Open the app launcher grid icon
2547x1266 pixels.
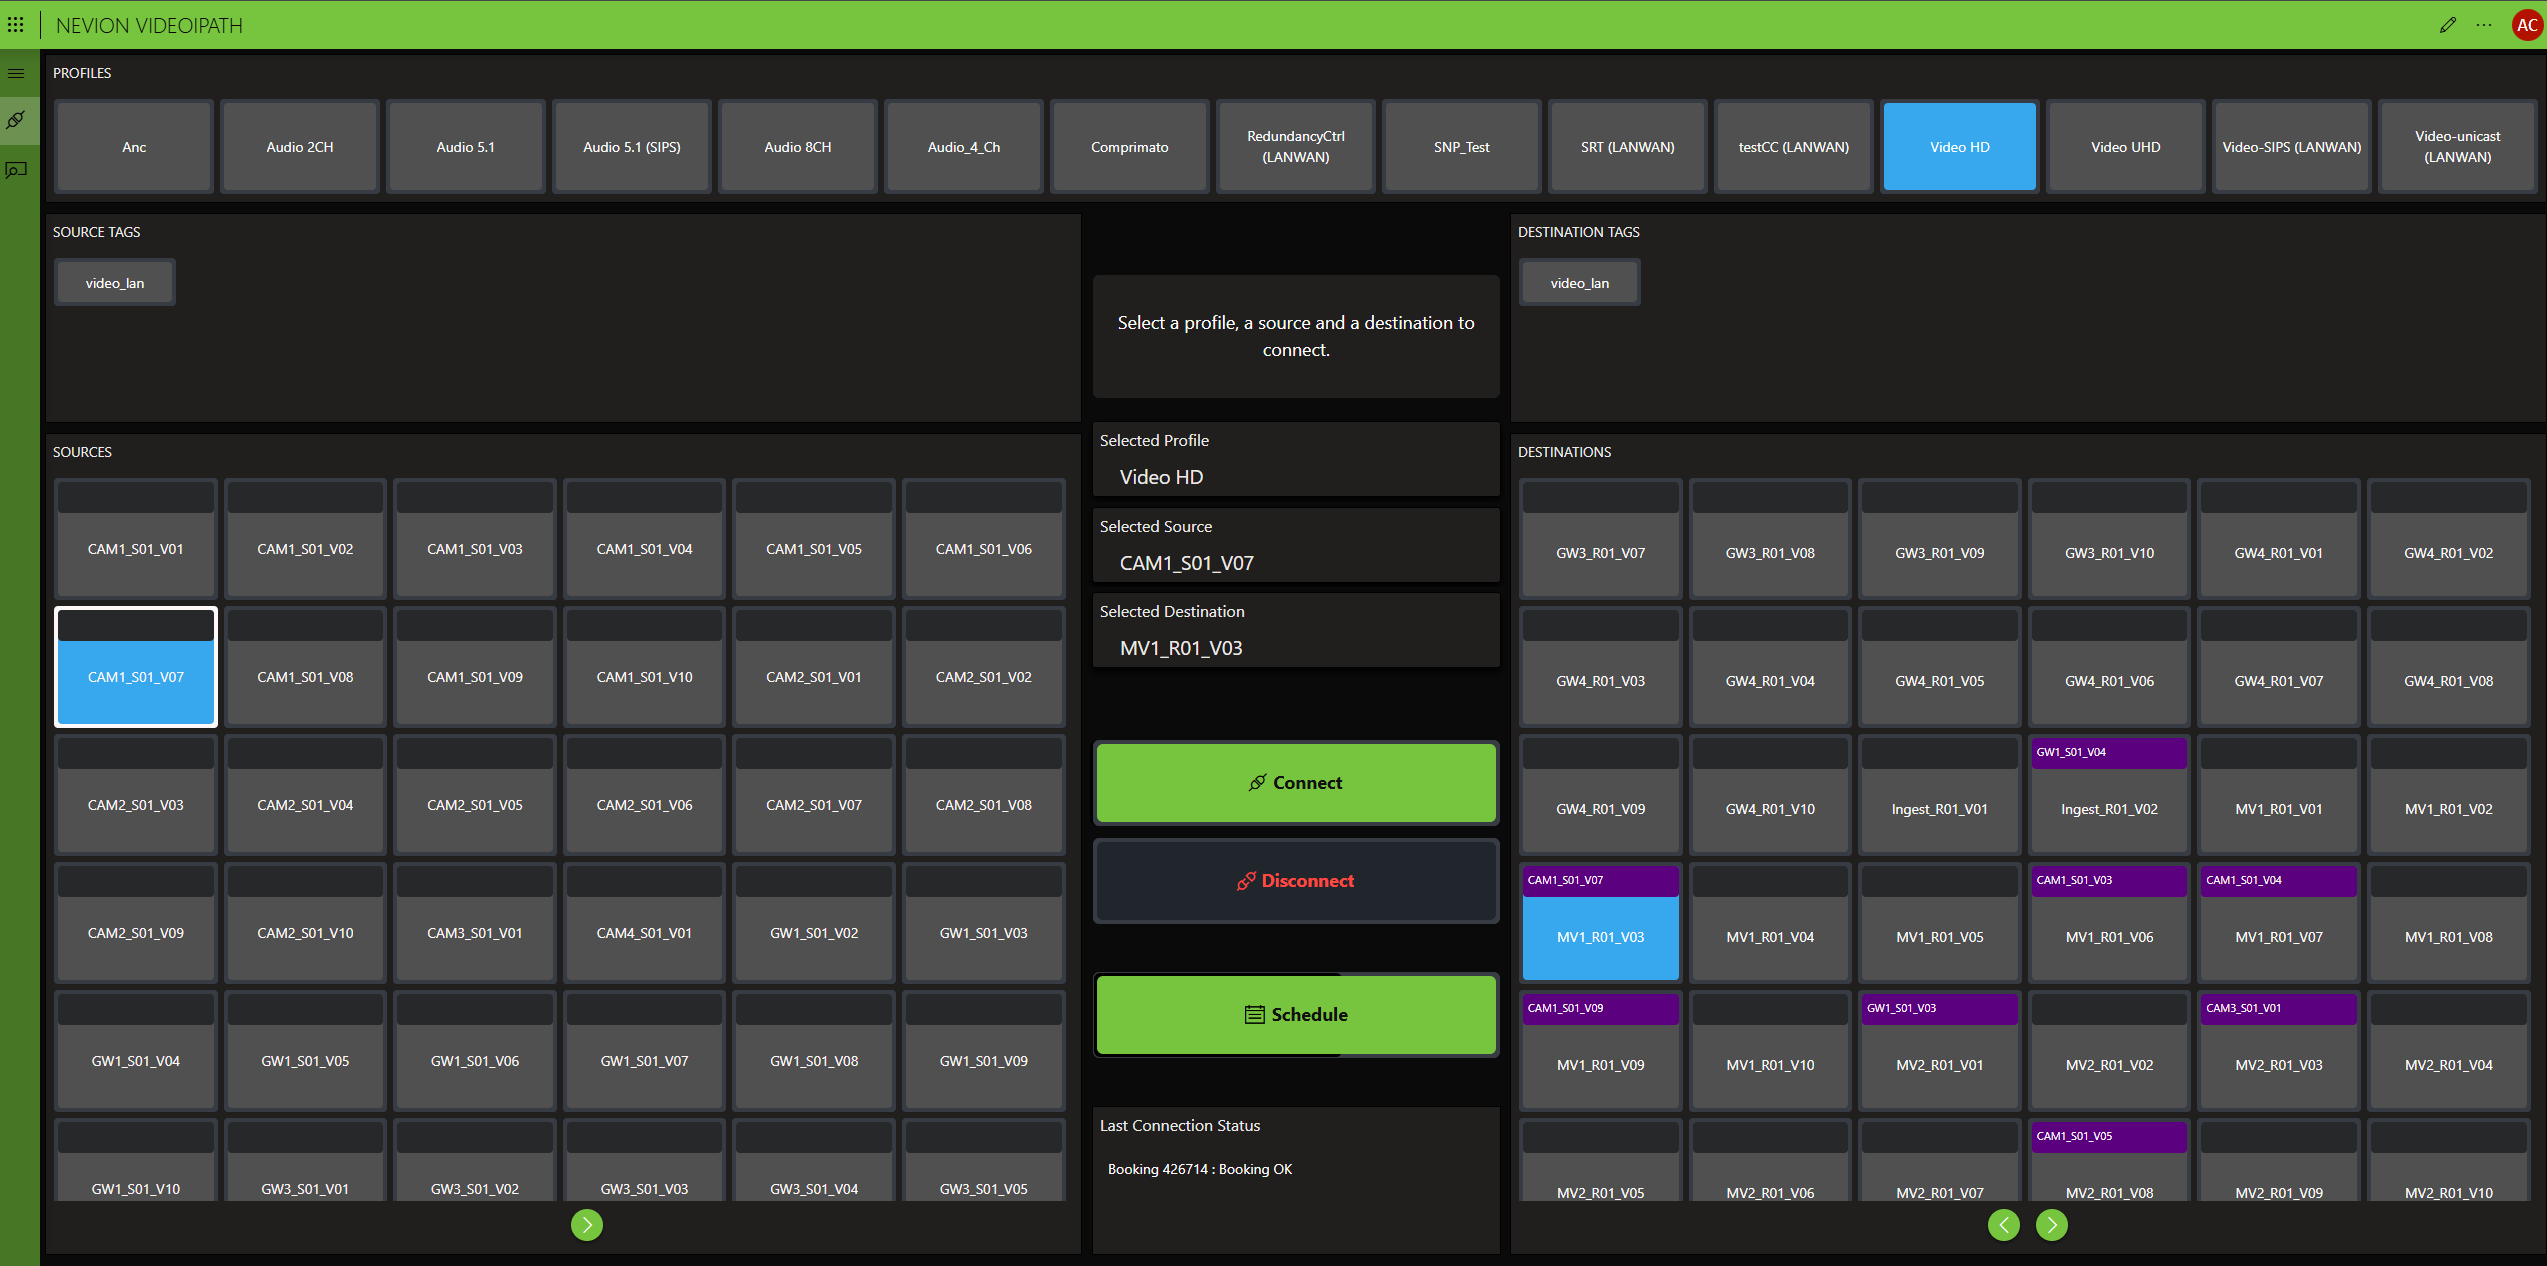pyautogui.click(x=16, y=24)
